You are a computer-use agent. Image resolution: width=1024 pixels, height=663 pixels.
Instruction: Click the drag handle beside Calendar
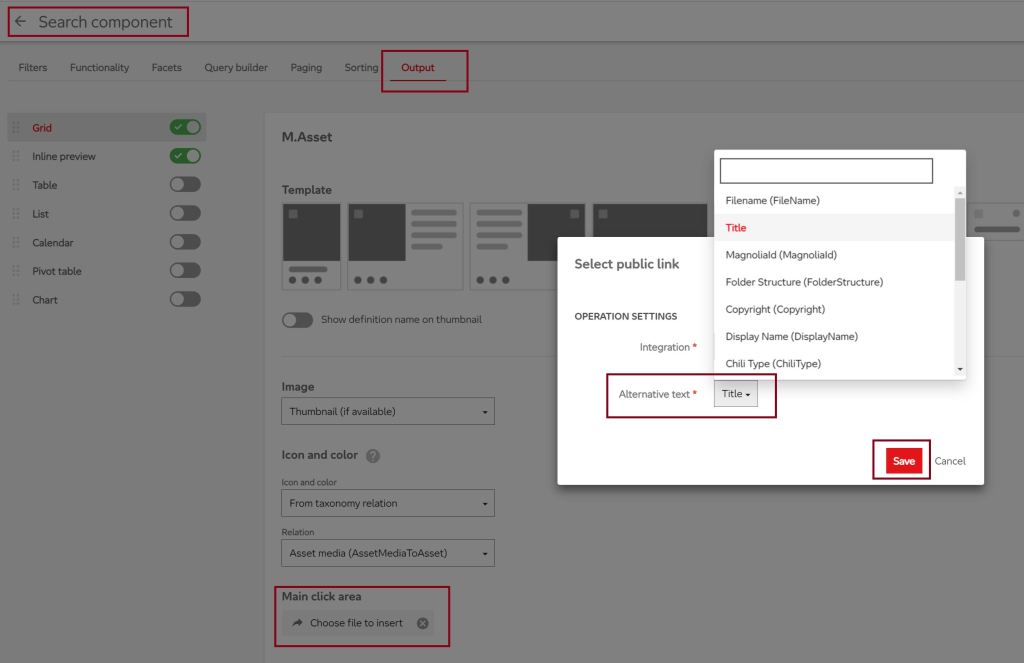pos(15,243)
